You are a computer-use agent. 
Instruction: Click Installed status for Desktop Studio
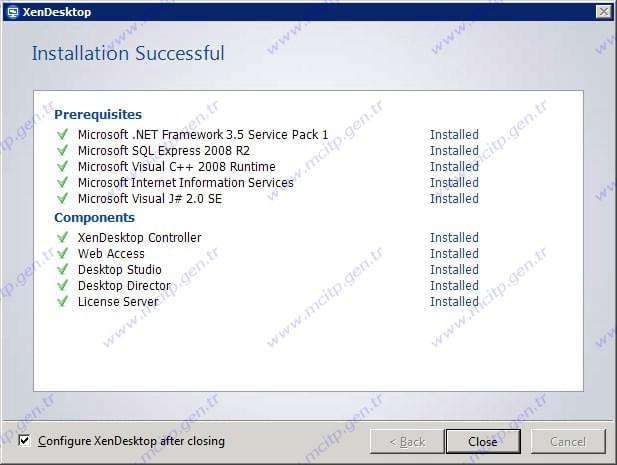pos(454,270)
